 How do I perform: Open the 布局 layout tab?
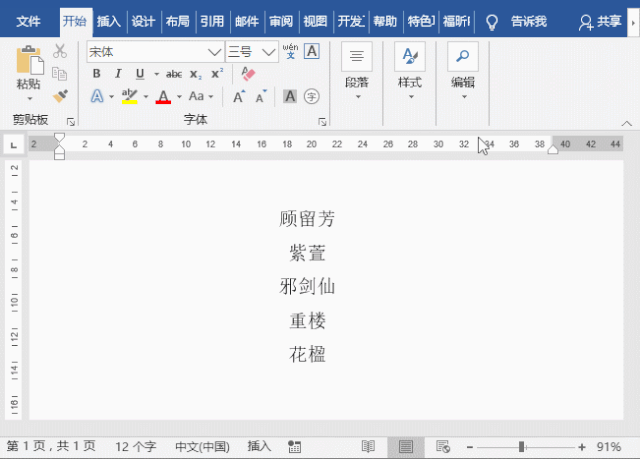pos(177,21)
